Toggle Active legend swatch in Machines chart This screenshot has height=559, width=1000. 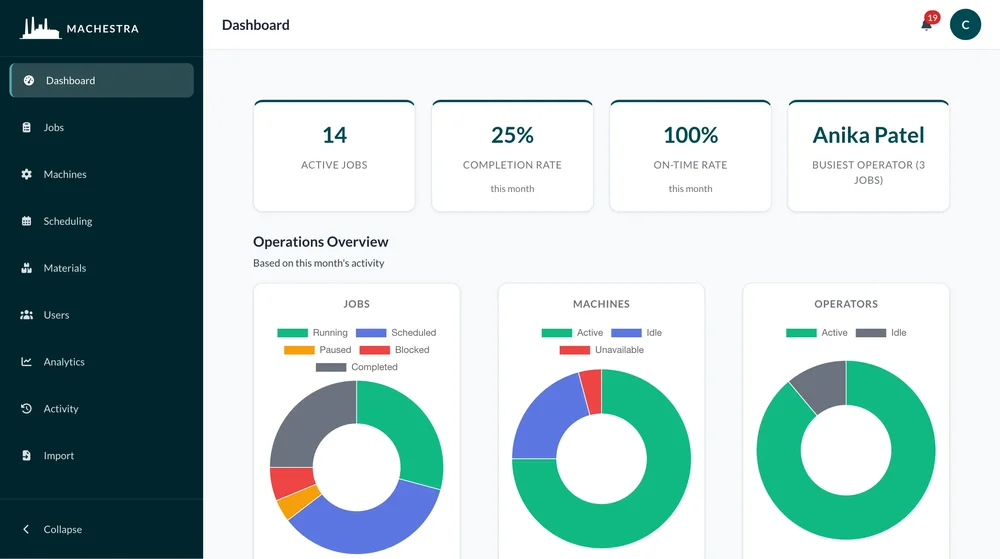557,333
